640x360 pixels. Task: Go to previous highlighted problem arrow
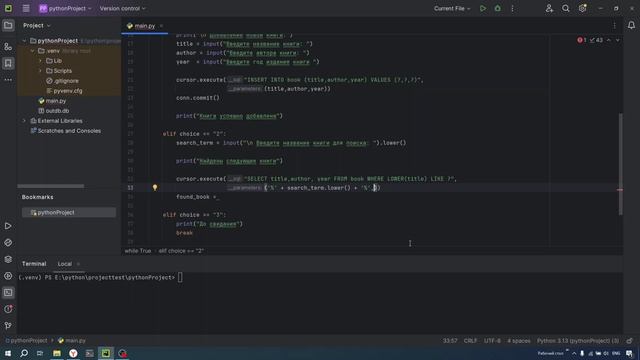point(609,40)
